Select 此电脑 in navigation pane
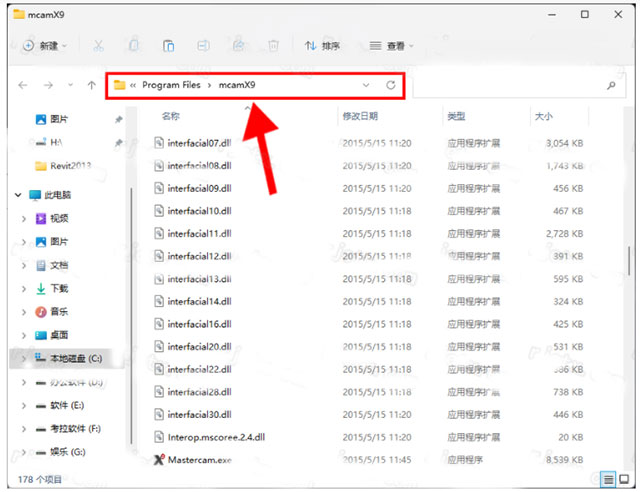The image size is (640, 492). coord(50,195)
